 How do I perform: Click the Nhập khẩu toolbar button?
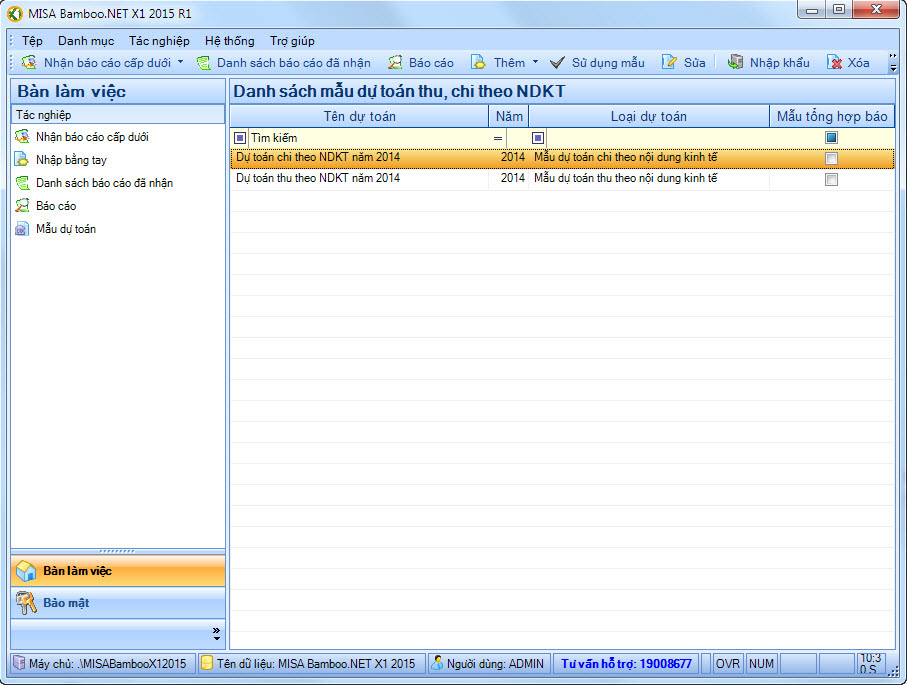point(769,62)
